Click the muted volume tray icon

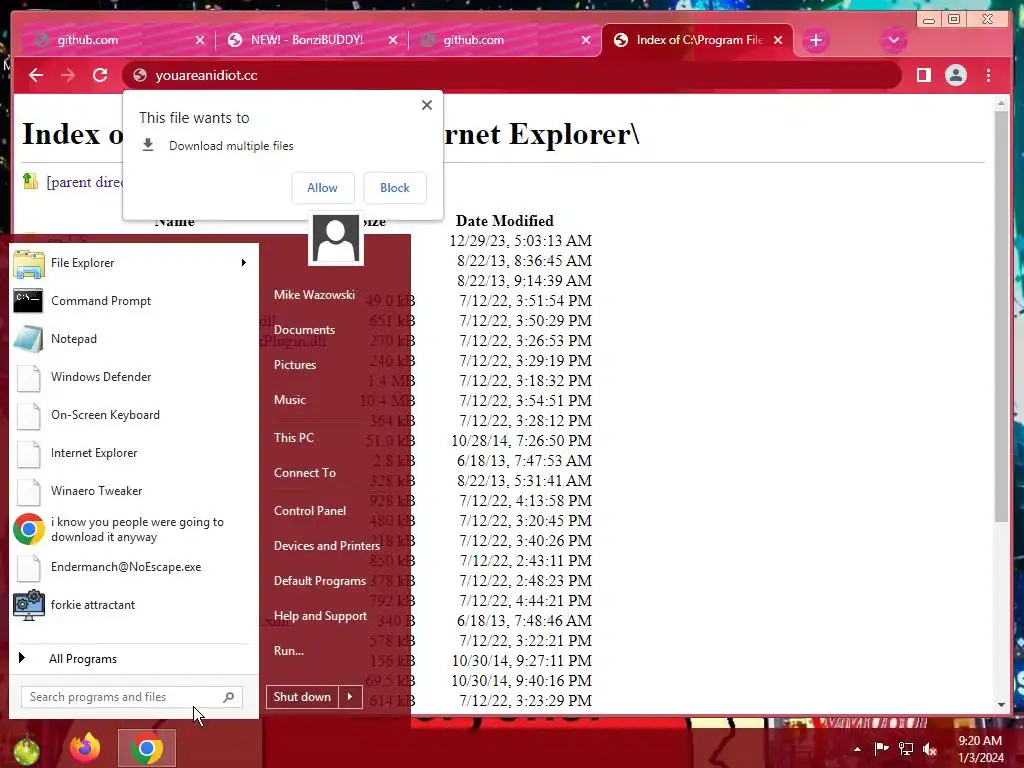[x=930, y=749]
